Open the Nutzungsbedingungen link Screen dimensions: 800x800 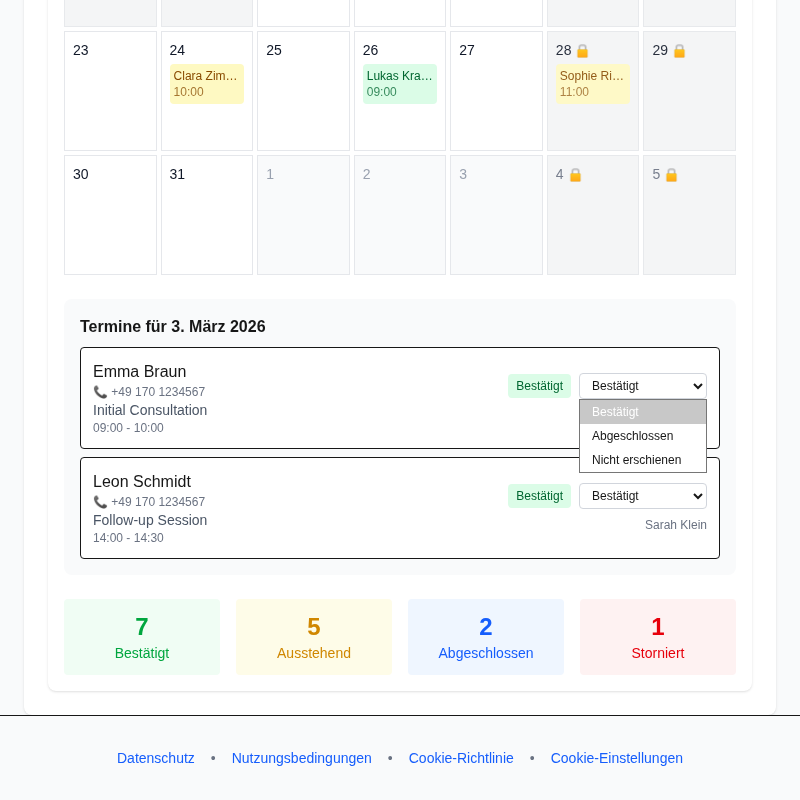tap(301, 758)
